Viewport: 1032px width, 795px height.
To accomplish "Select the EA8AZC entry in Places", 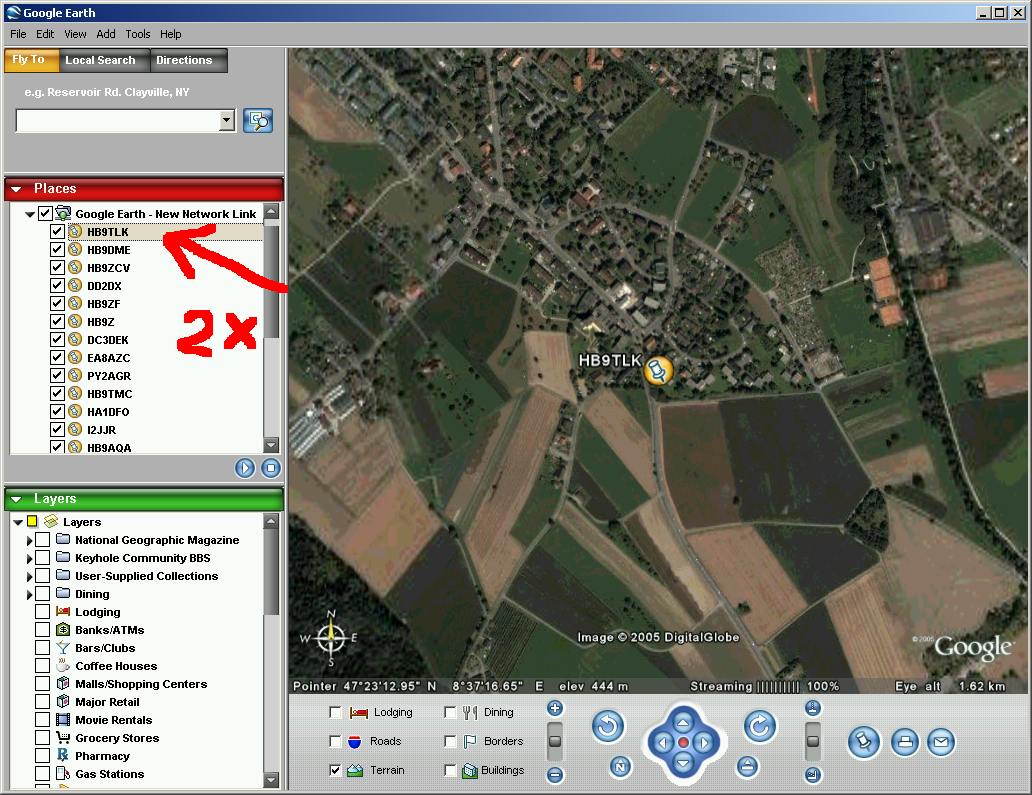I will 109,358.
